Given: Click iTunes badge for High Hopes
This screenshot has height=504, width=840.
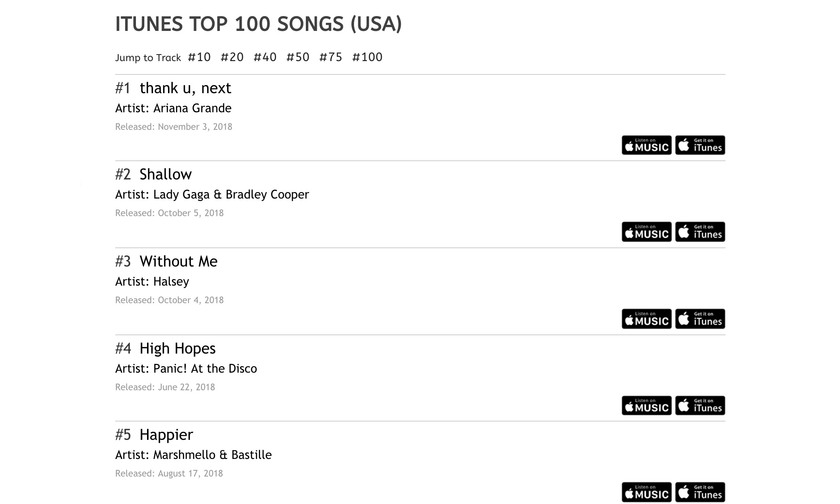Looking at the screenshot, I should pos(700,405).
